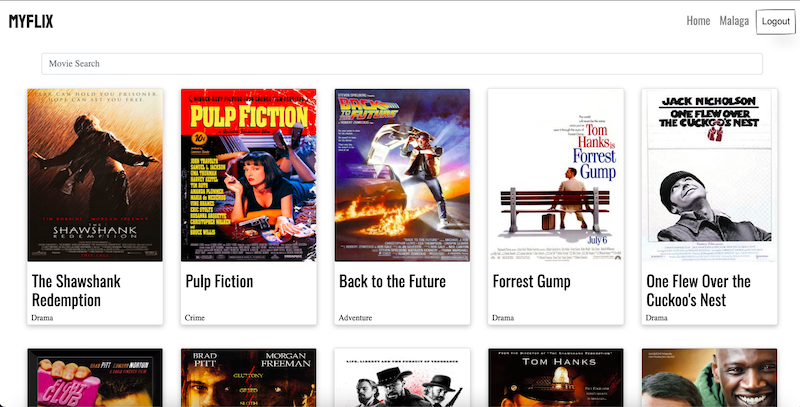Click Adventure genre under Back to the Future
The width and height of the screenshot is (800, 407).
[355, 318]
